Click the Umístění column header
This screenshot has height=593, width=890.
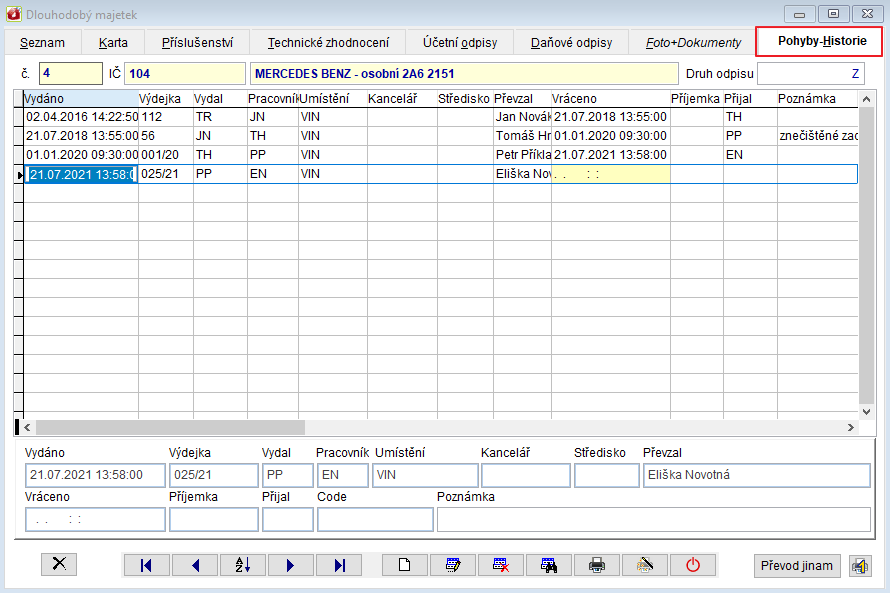coord(333,99)
